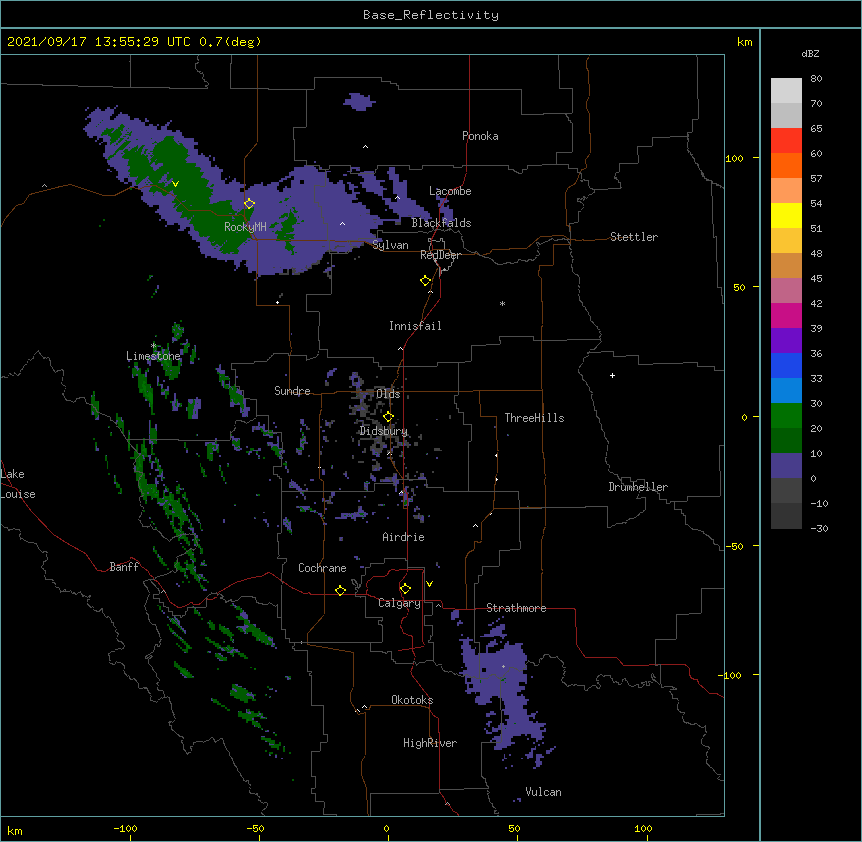862x842 pixels.
Task: Select the magenta 42 dBZ legend swatch
Action: pos(786,315)
